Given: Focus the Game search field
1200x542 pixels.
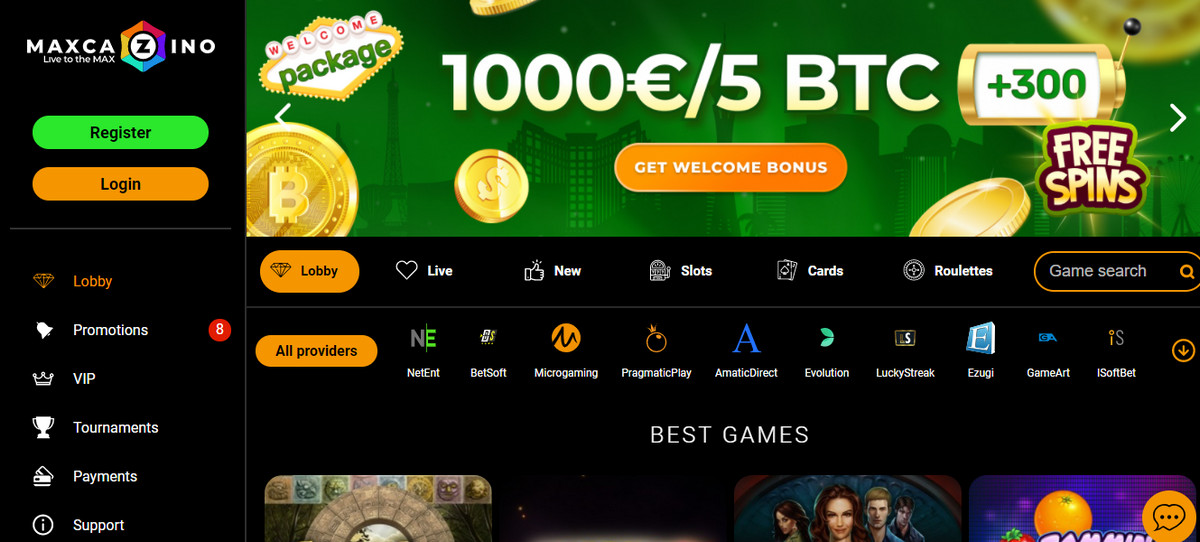Looking at the screenshot, I should 1115,271.
